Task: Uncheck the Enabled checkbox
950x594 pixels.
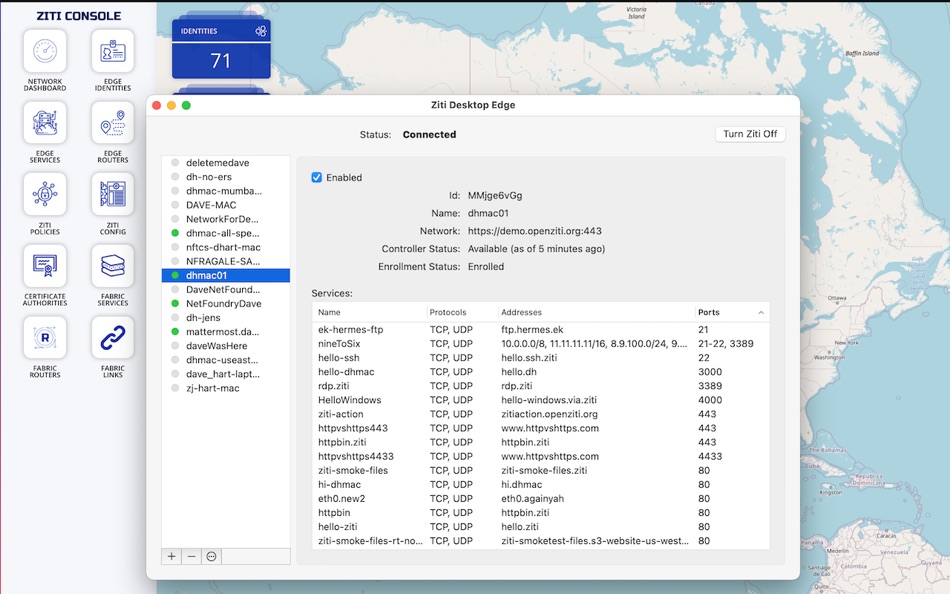Action: click(x=316, y=178)
